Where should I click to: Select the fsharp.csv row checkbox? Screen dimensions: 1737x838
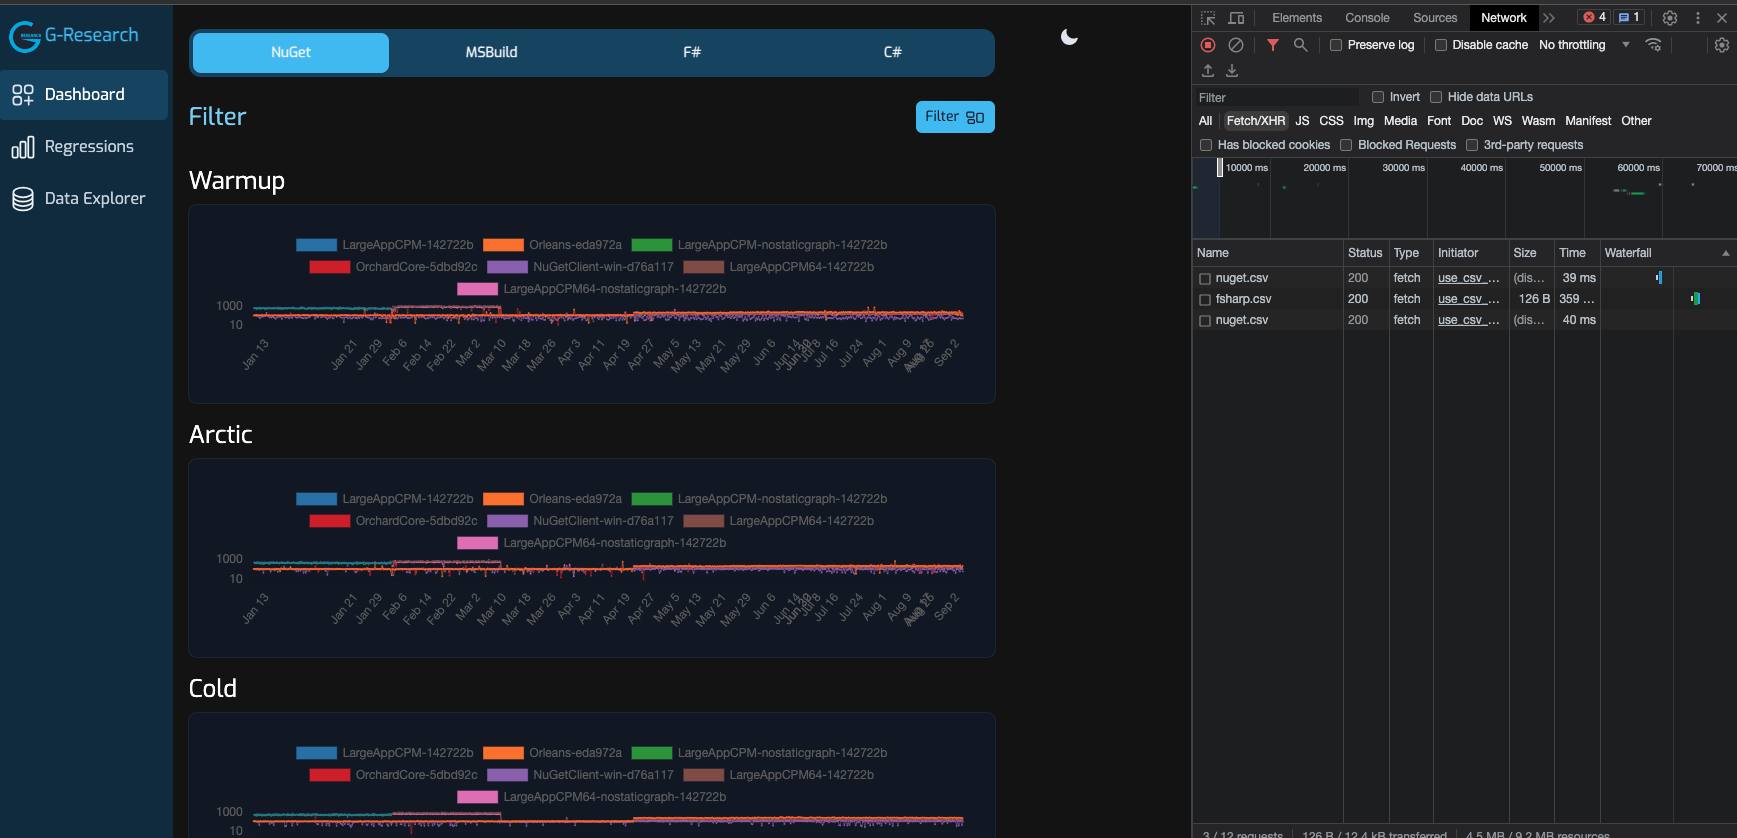point(1205,300)
